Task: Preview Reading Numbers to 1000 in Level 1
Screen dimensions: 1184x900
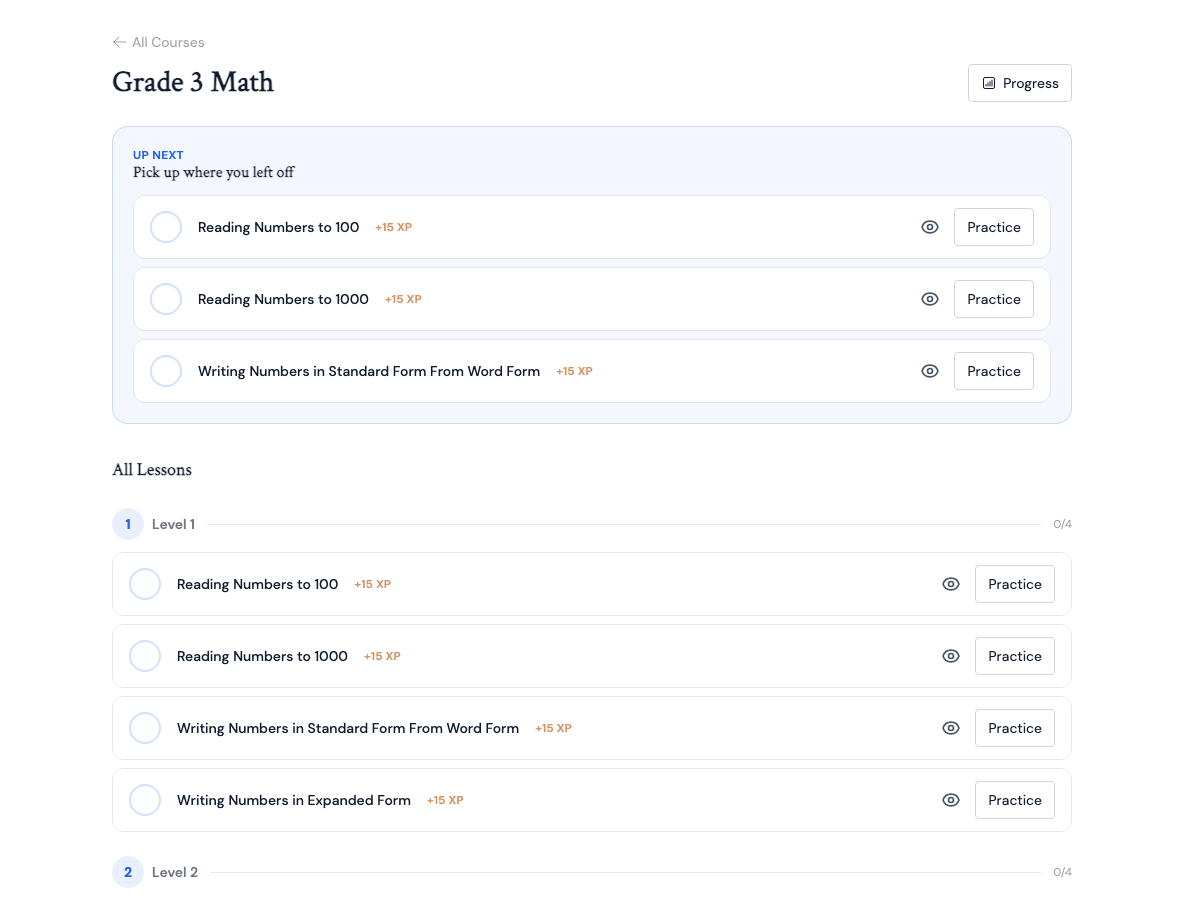Action: [951, 656]
